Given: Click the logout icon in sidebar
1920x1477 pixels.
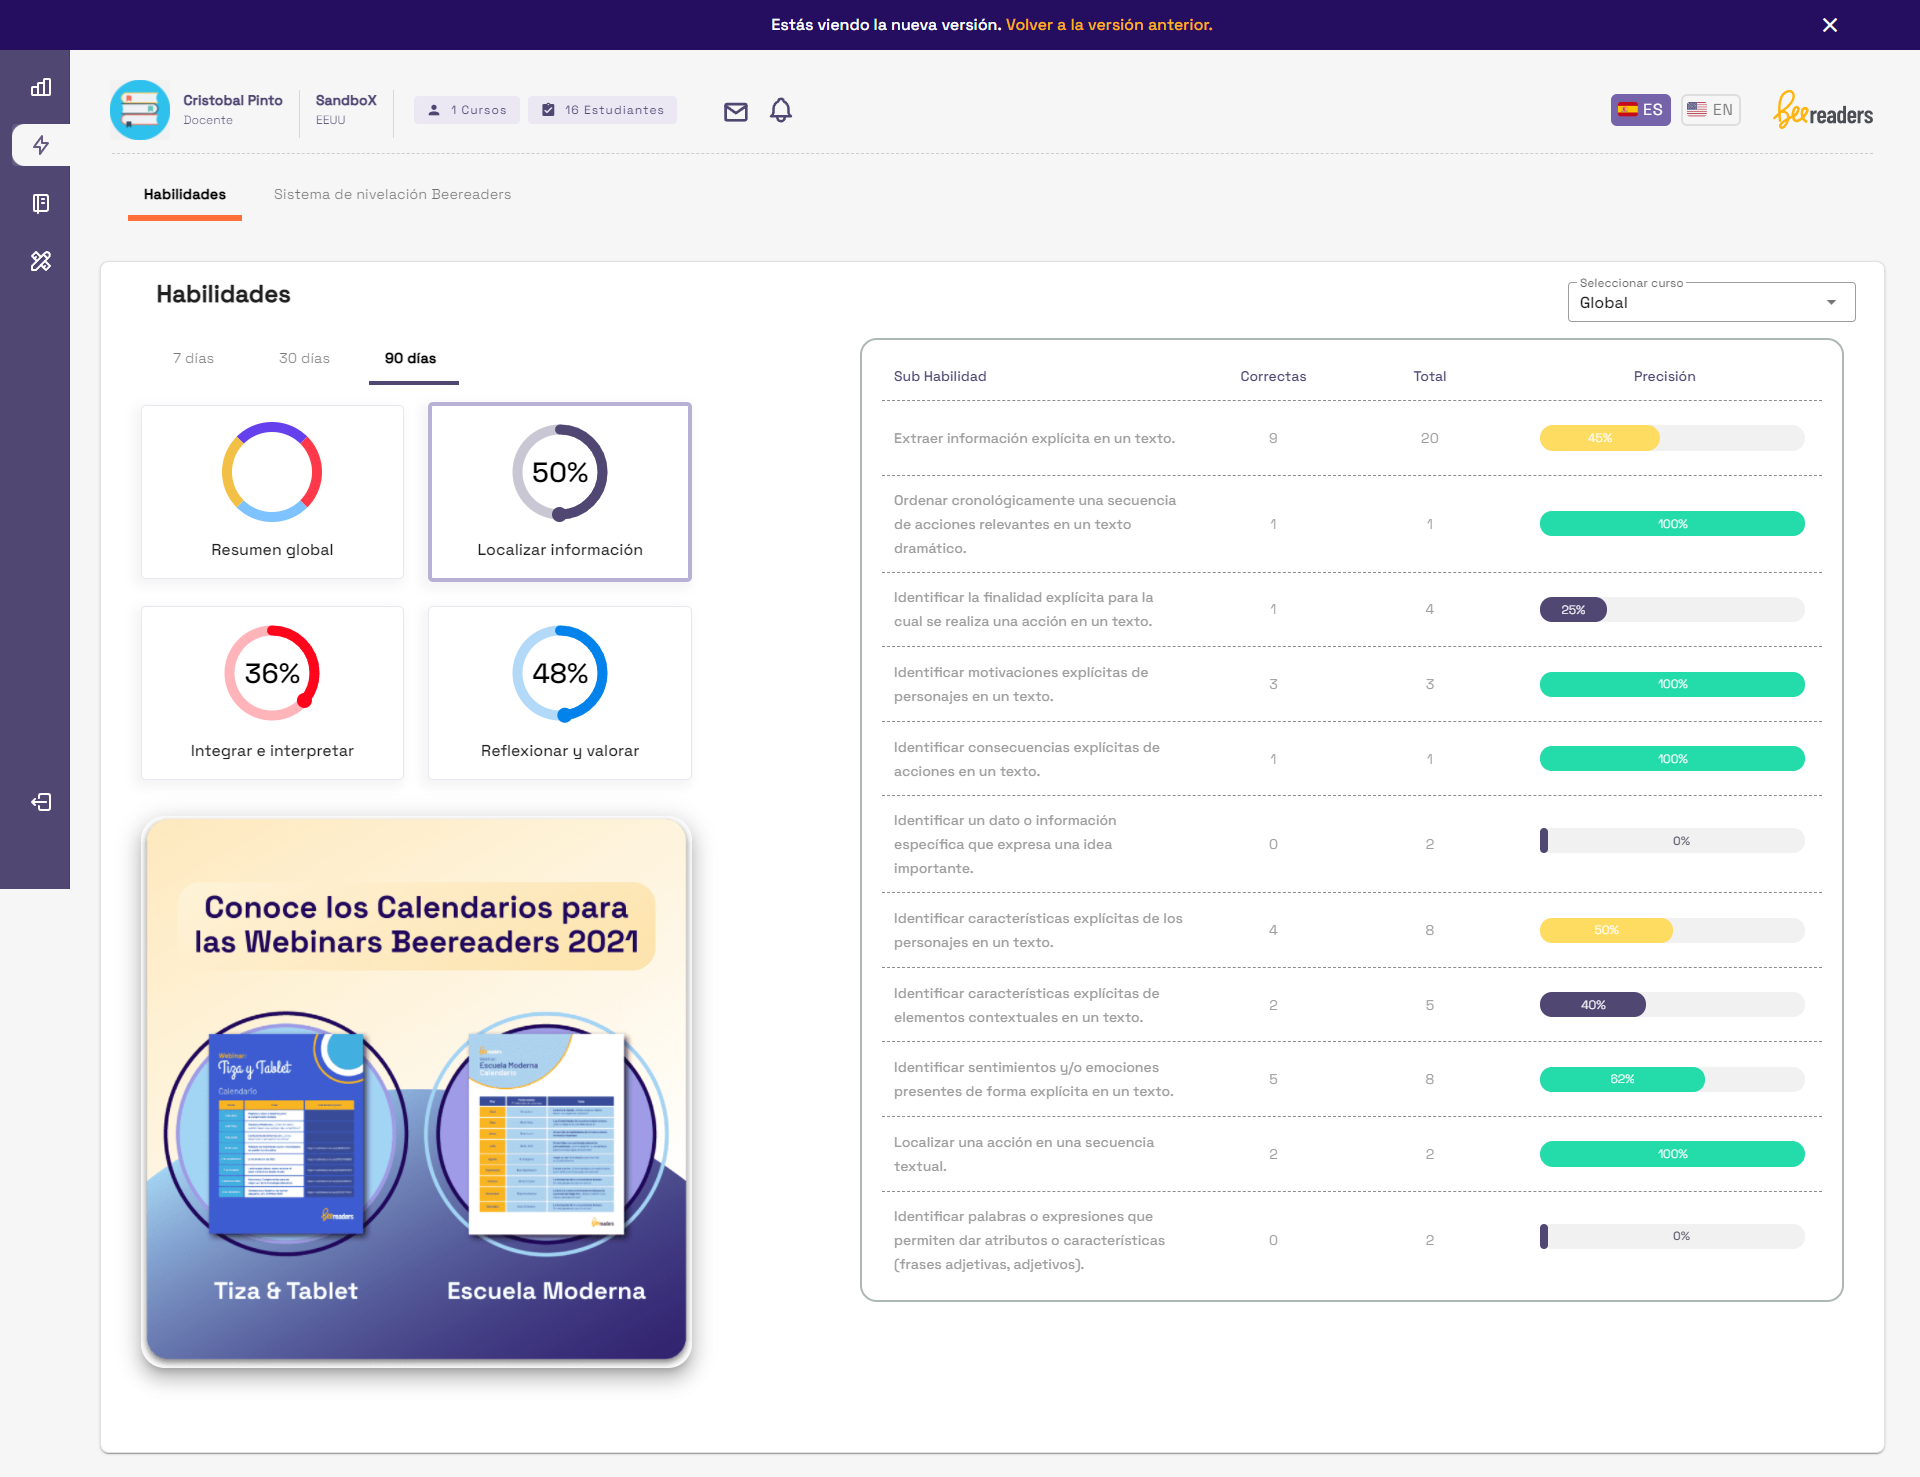Looking at the screenshot, I should 41,802.
